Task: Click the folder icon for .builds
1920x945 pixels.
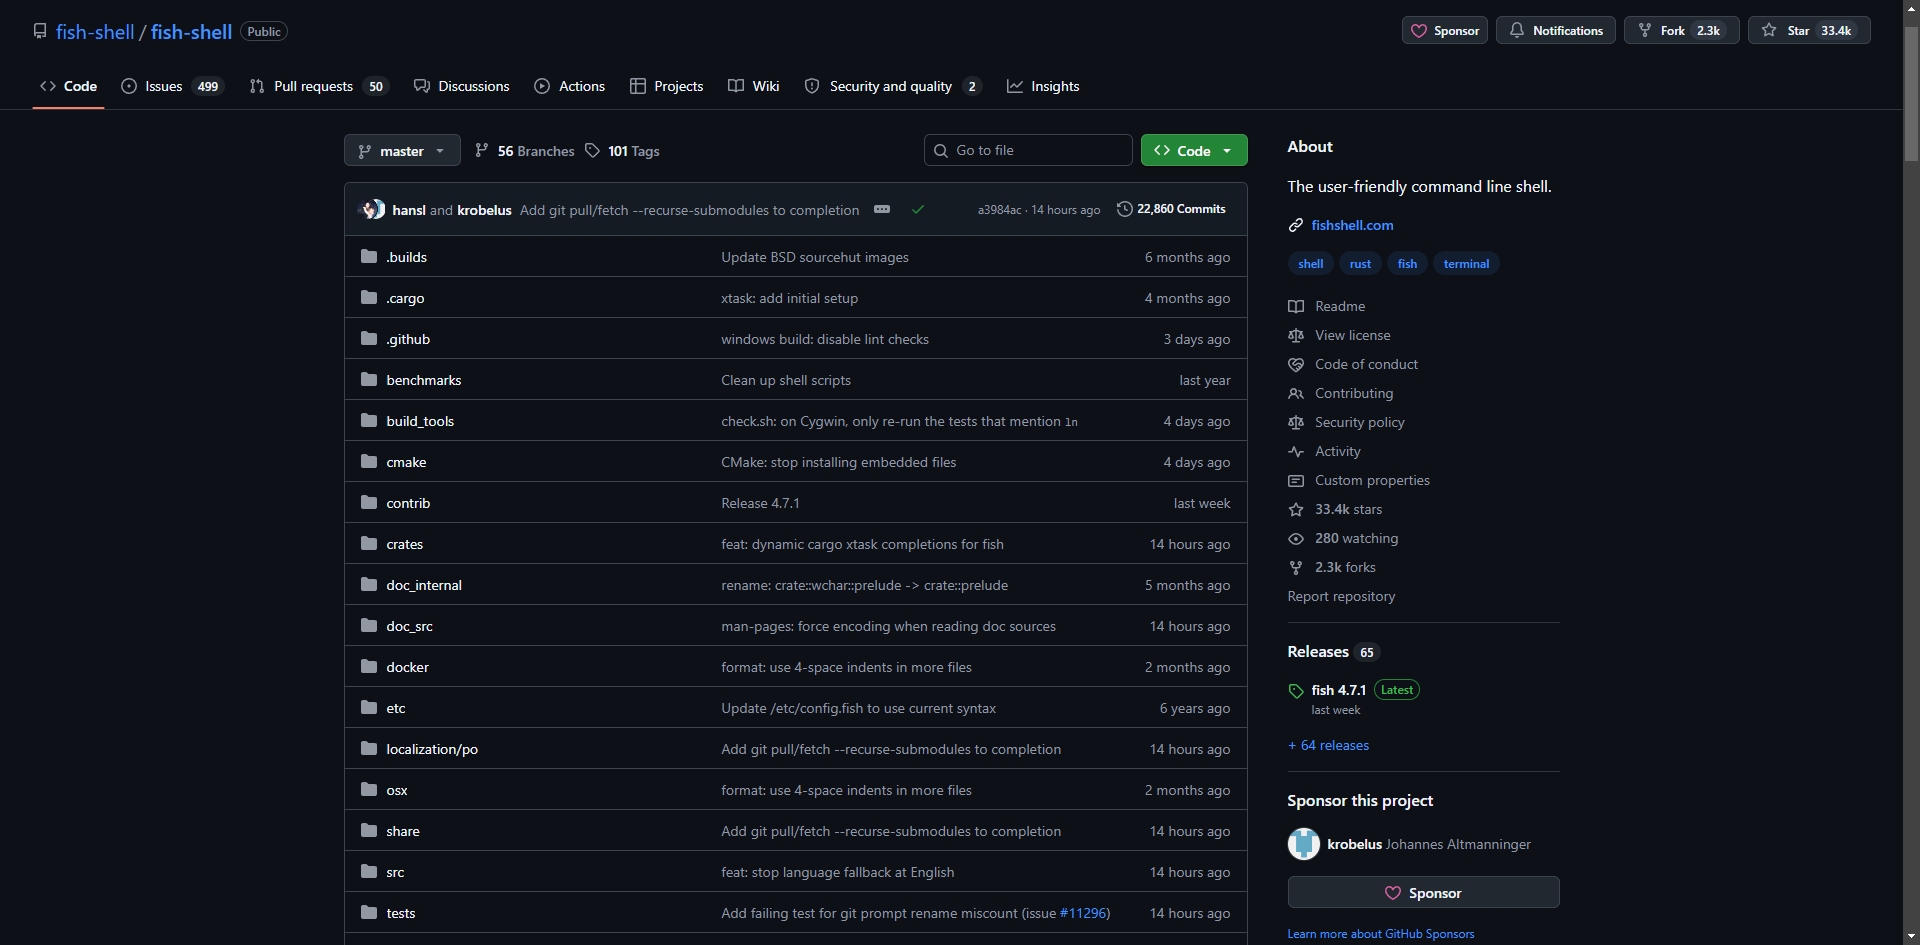Action: [369, 257]
